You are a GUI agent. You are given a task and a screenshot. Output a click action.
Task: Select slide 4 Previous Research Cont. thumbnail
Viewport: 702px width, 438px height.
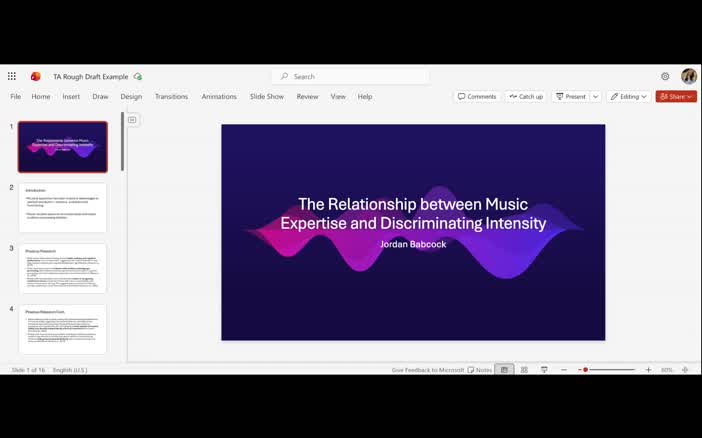63,329
